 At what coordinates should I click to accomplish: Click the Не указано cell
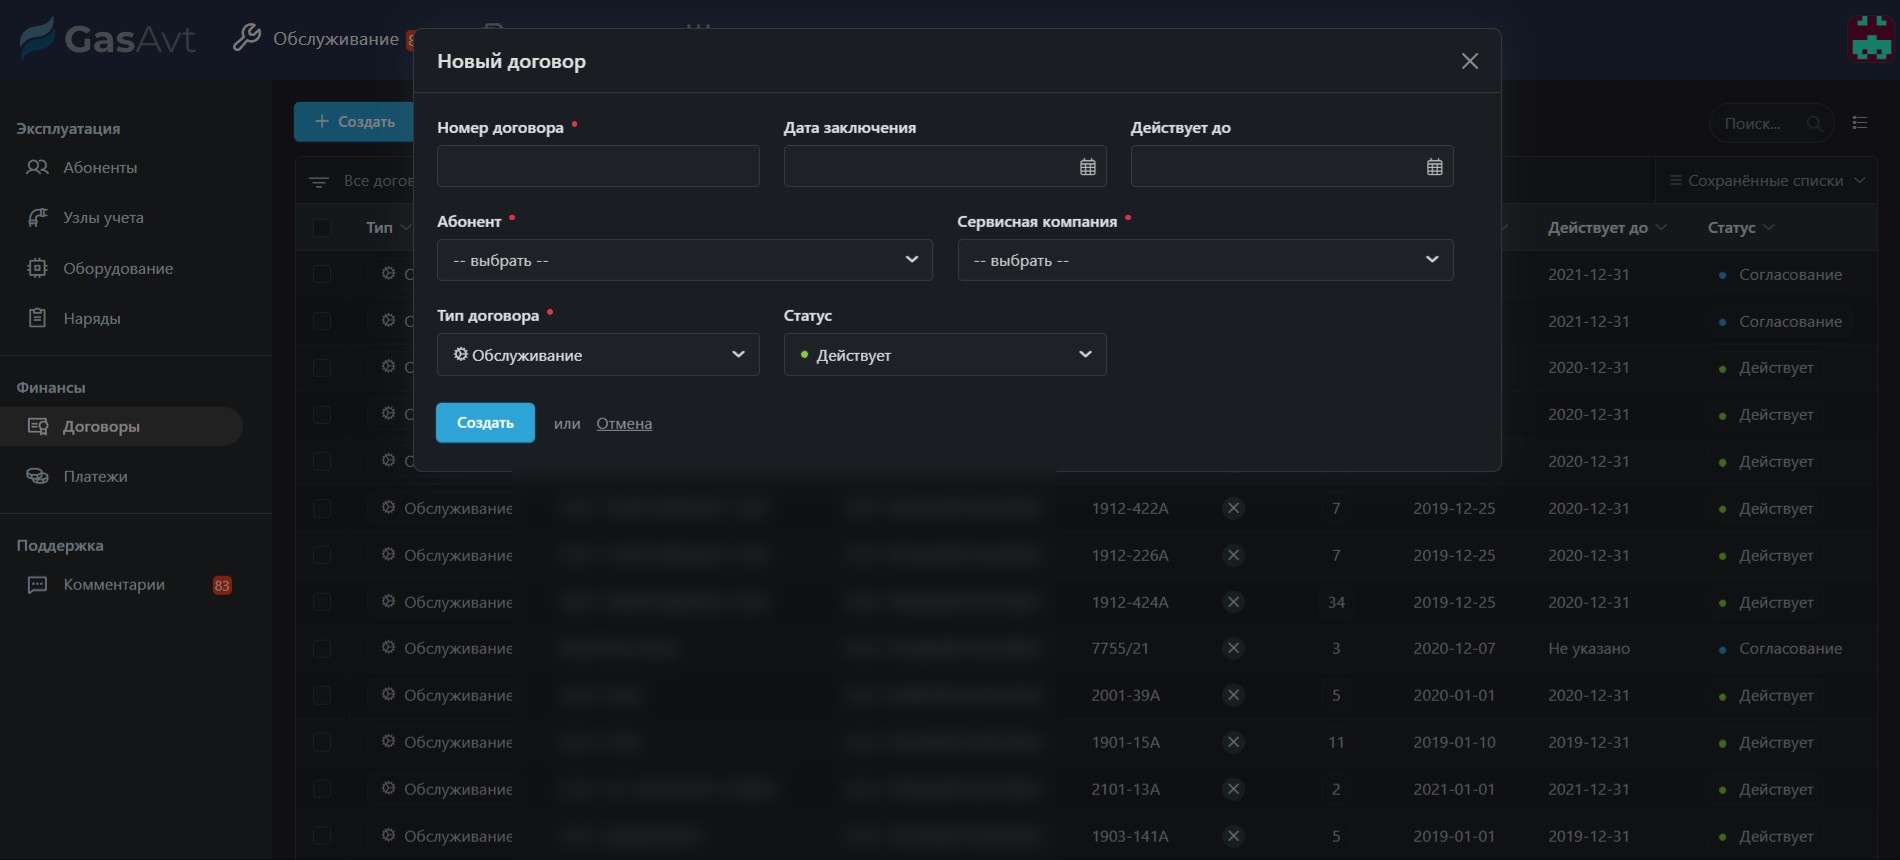click(x=1589, y=648)
